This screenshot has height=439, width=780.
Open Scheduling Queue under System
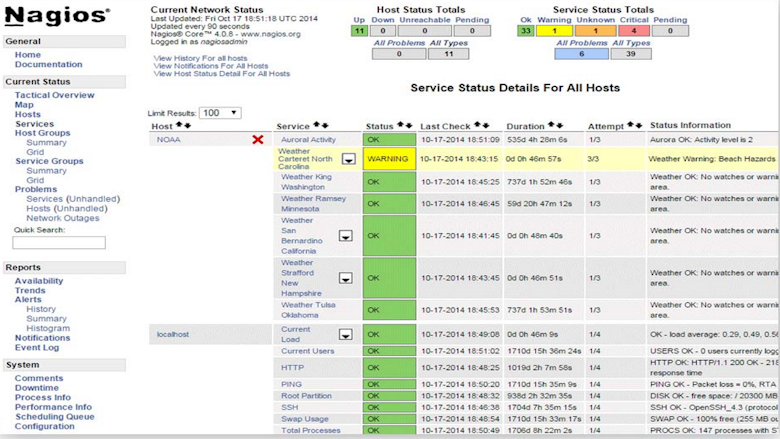54,417
